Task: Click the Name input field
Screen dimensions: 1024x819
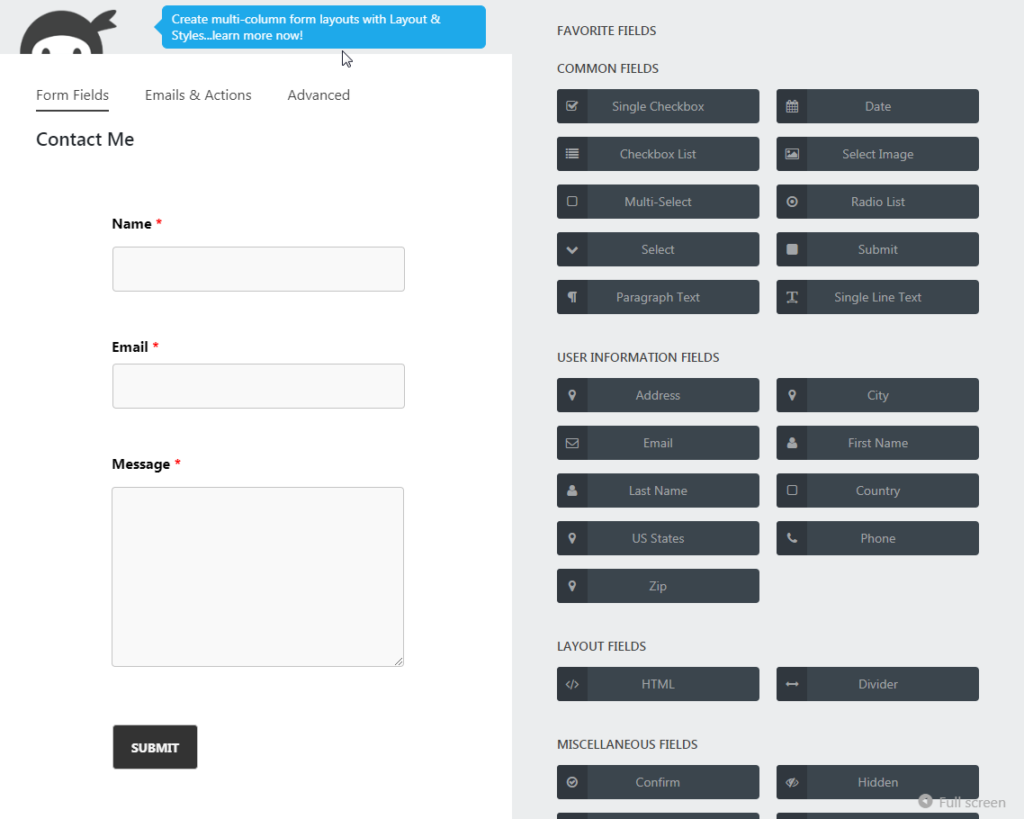Action: [258, 268]
